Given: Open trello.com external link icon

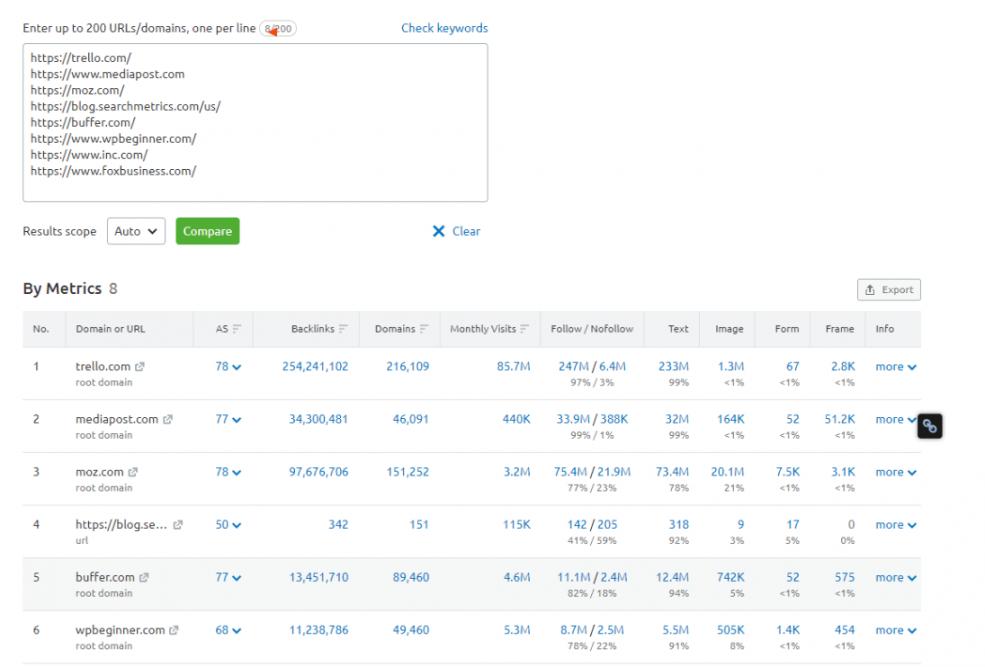Looking at the screenshot, I should (140, 367).
